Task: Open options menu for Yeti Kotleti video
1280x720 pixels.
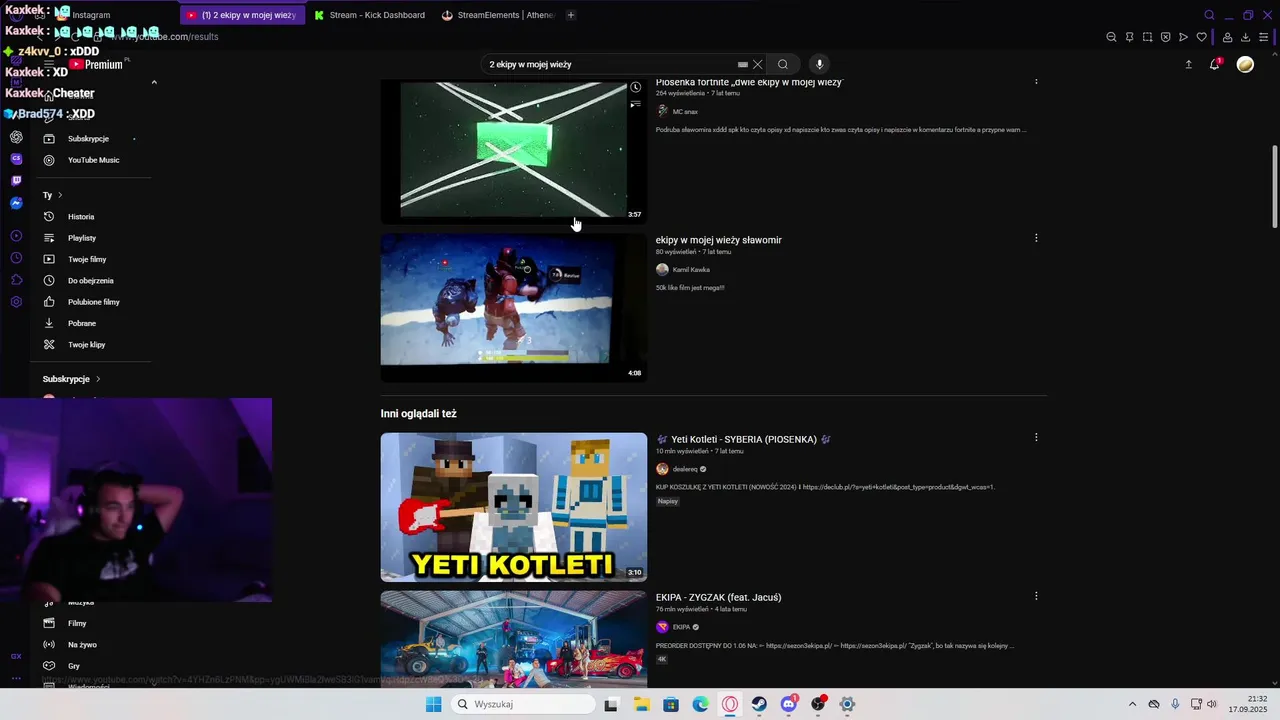Action: [x=1036, y=437]
